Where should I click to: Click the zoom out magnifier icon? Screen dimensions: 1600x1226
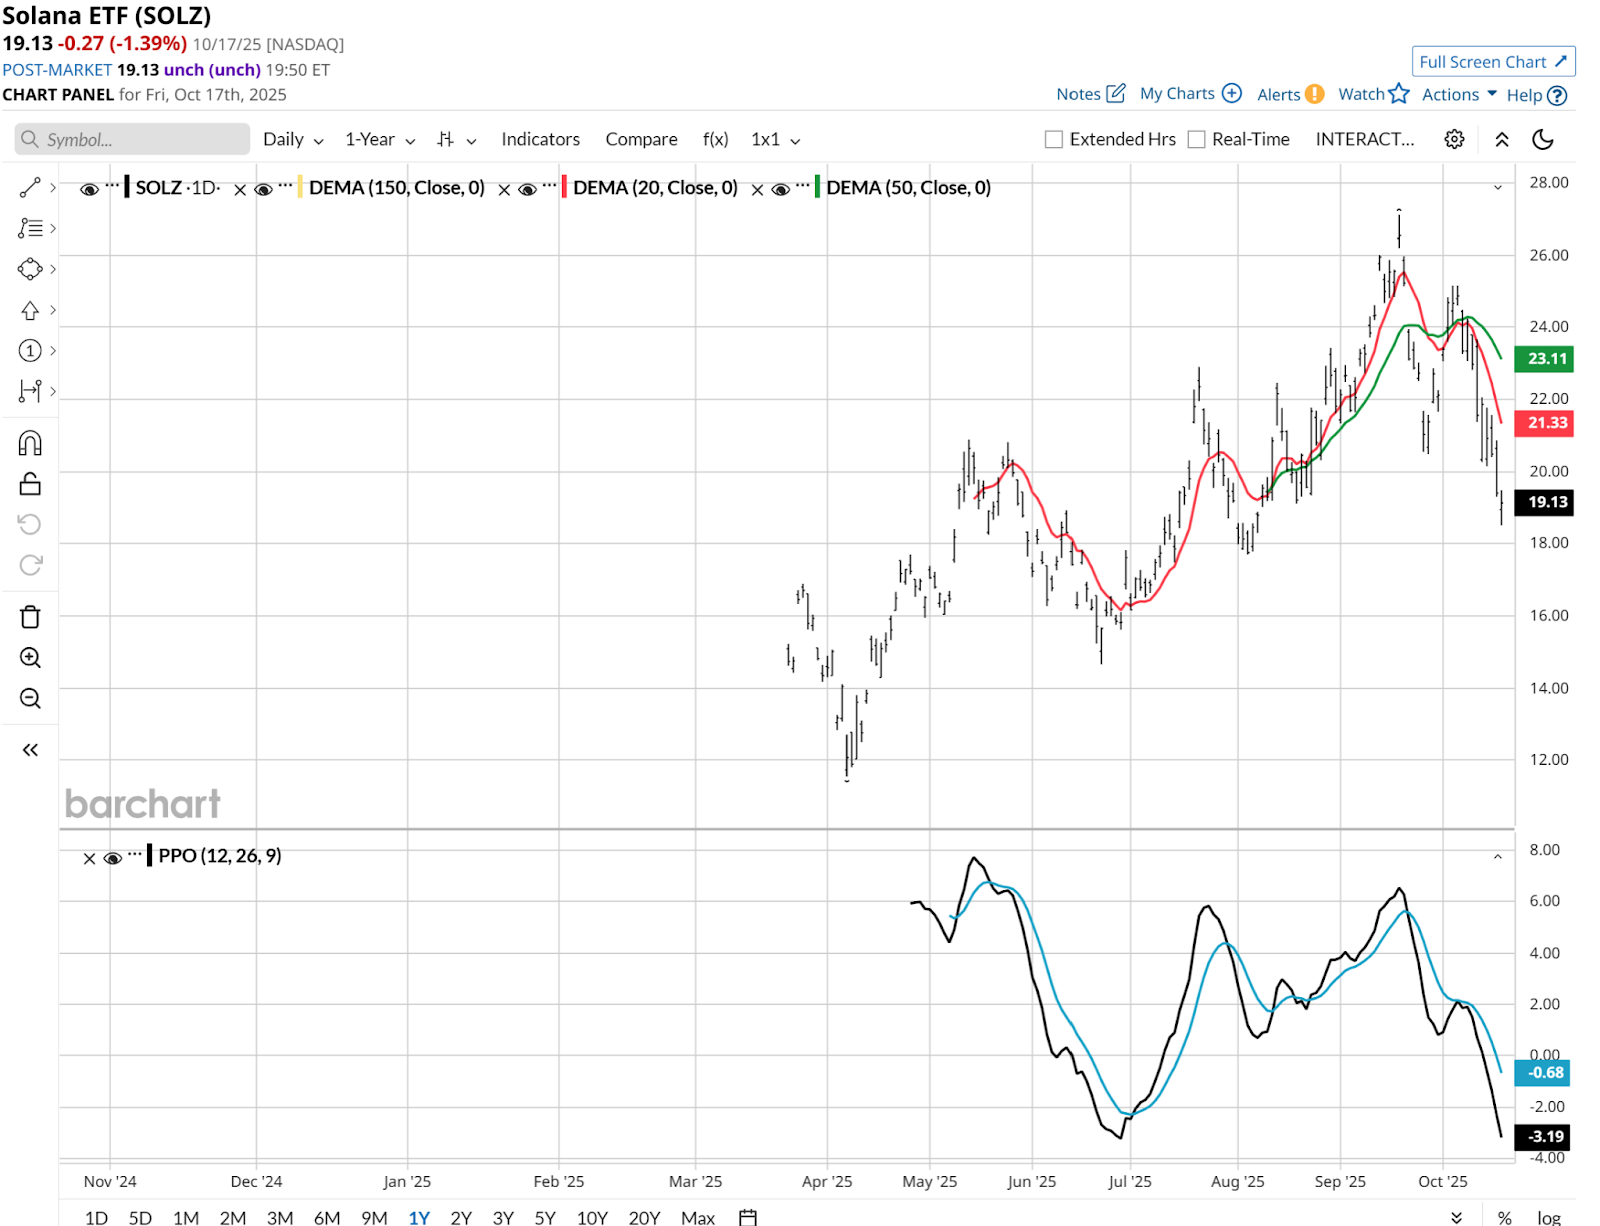click(x=30, y=698)
